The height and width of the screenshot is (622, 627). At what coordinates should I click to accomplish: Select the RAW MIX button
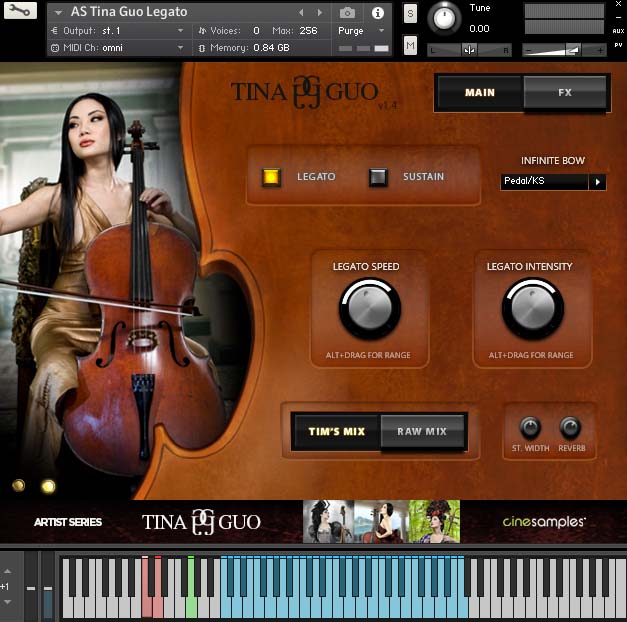422,432
